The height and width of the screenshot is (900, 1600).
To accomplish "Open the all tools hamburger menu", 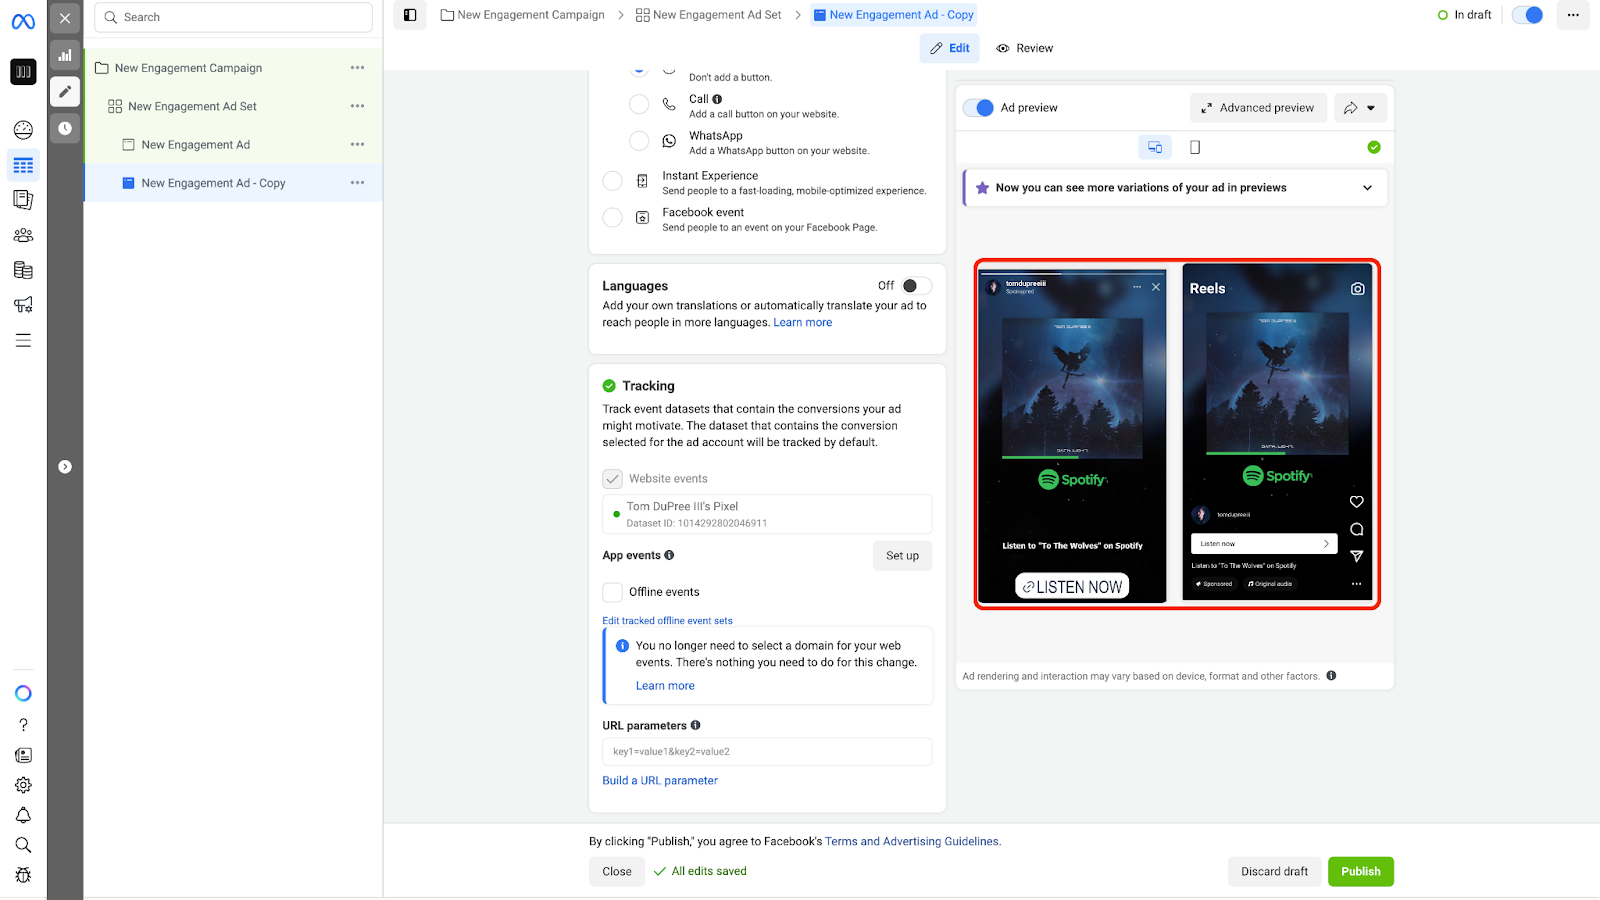I will [x=23, y=341].
